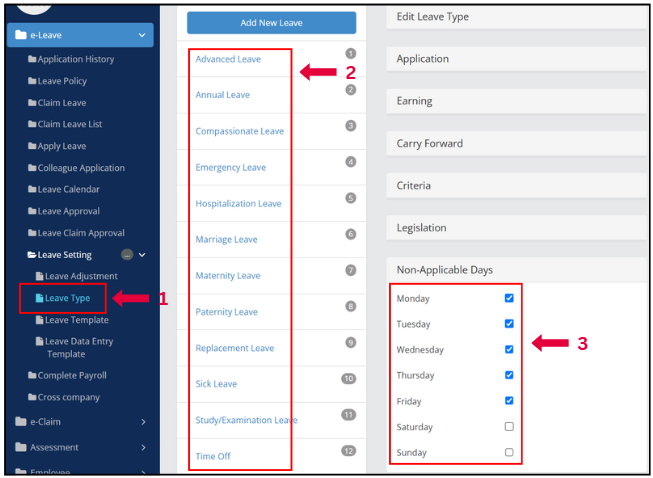Click the folder icon next to Leave Policy
This screenshot has width=653, height=478.
click(x=32, y=81)
